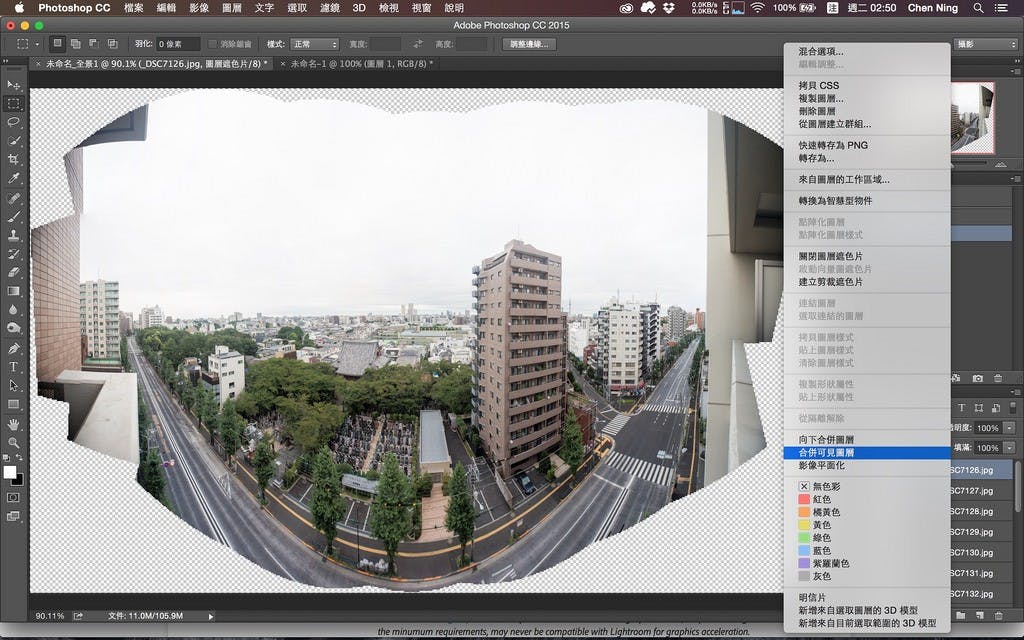
Task: Enter value in 羽化 feather field
Action: [177, 44]
